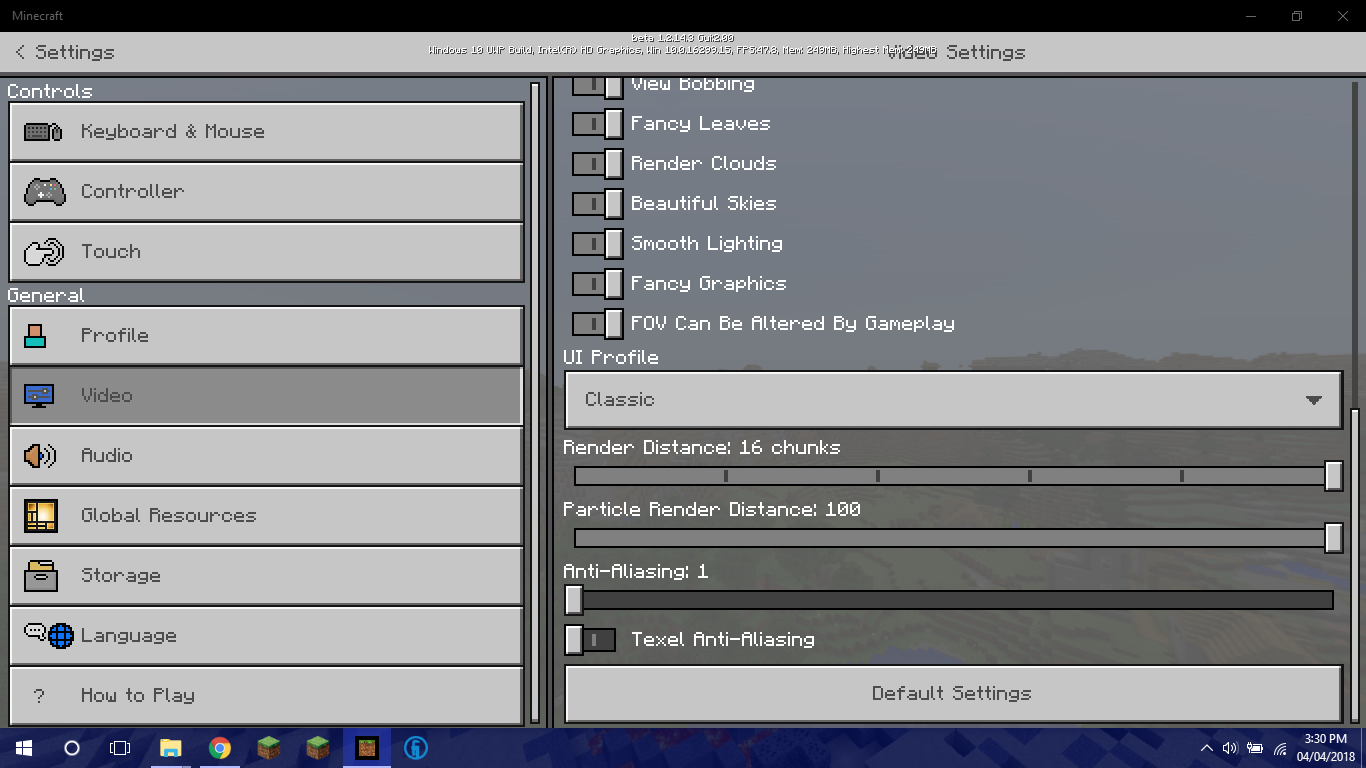1366x768 pixels.
Task: Click the "General" section heading
Action: pyautogui.click(x=46, y=295)
